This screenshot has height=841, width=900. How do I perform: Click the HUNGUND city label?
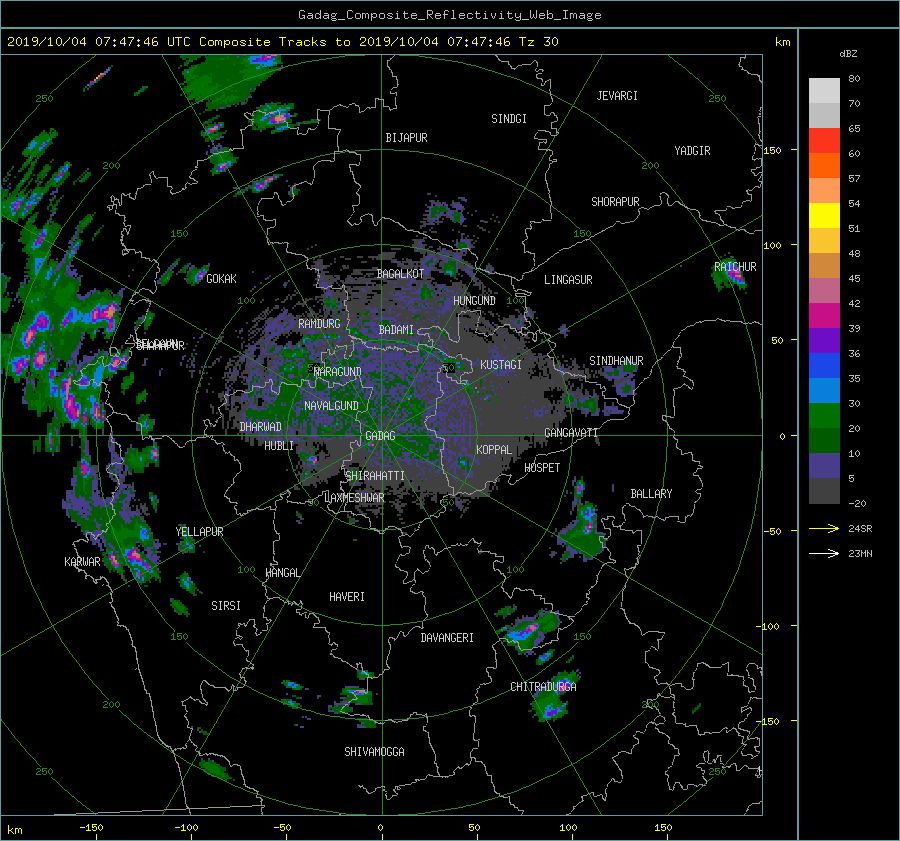click(x=474, y=301)
